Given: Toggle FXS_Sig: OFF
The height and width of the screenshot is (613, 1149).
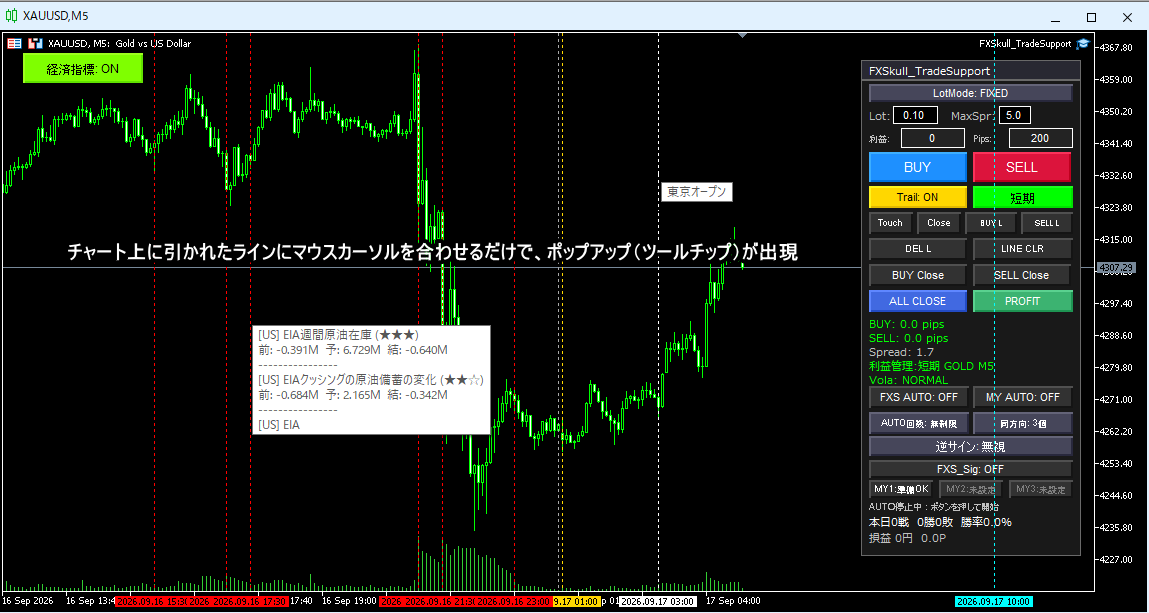Looking at the screenshot, I should click(x=970, y=469).
